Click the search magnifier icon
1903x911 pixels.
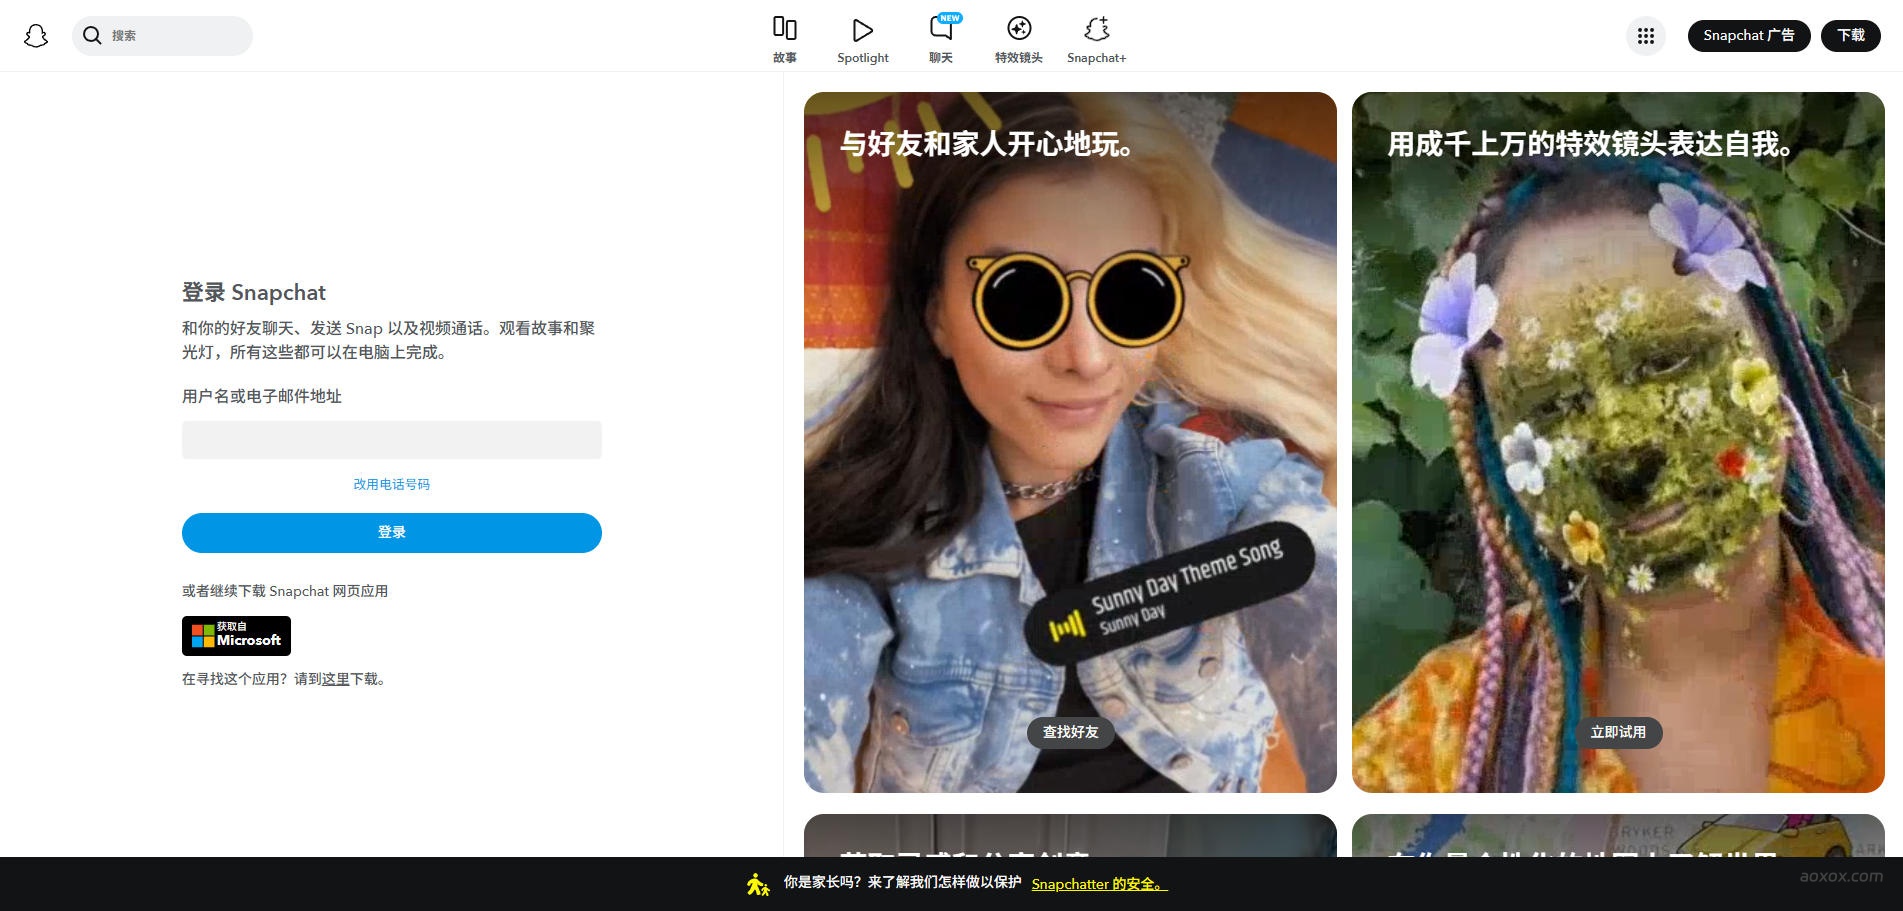[92, 36]
